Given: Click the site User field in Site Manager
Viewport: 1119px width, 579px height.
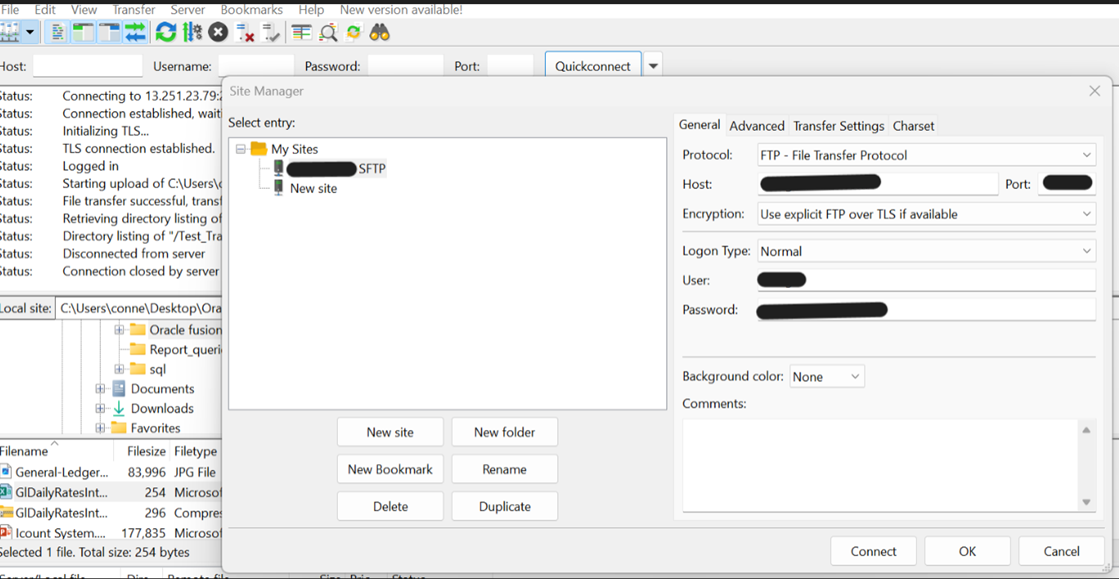Looking at the screenshot, I should pos(926,280).
